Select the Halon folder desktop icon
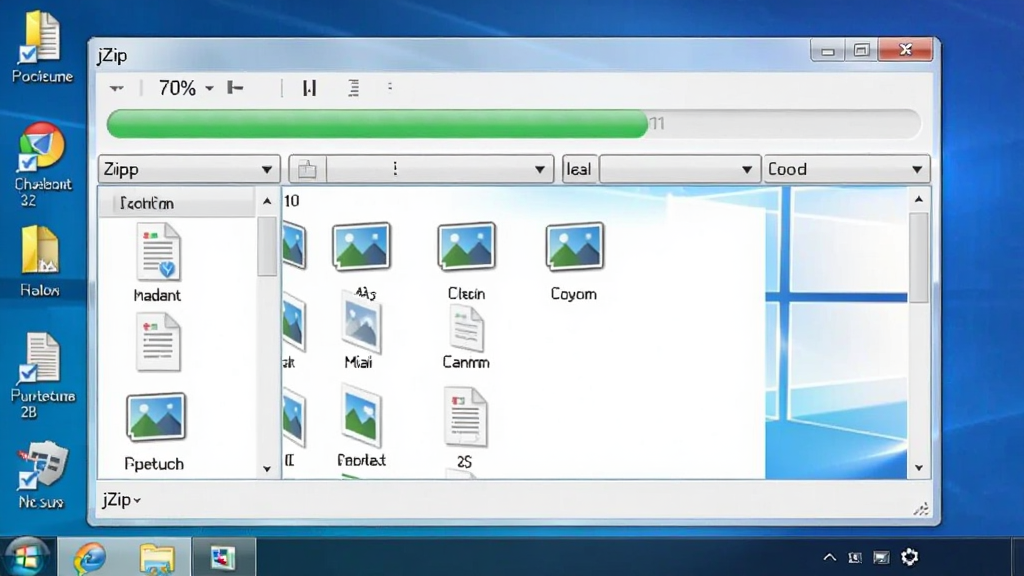 click(40, 261)
